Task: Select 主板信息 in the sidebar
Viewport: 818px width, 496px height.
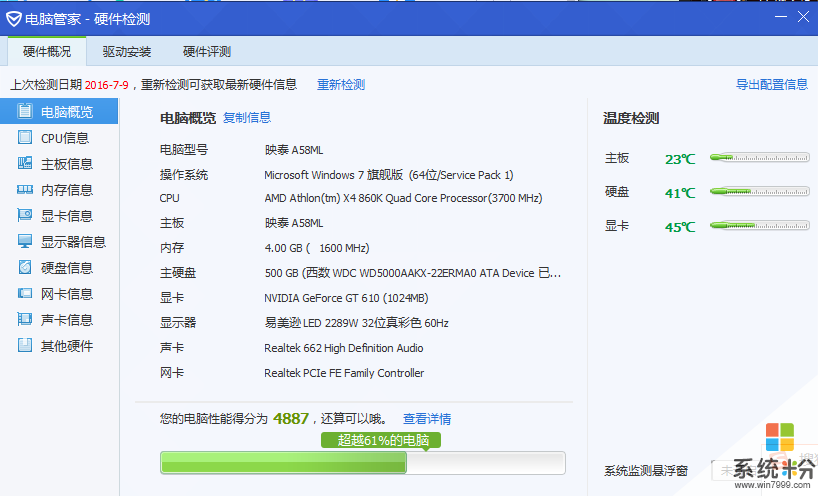Action: tap(59, 164)
